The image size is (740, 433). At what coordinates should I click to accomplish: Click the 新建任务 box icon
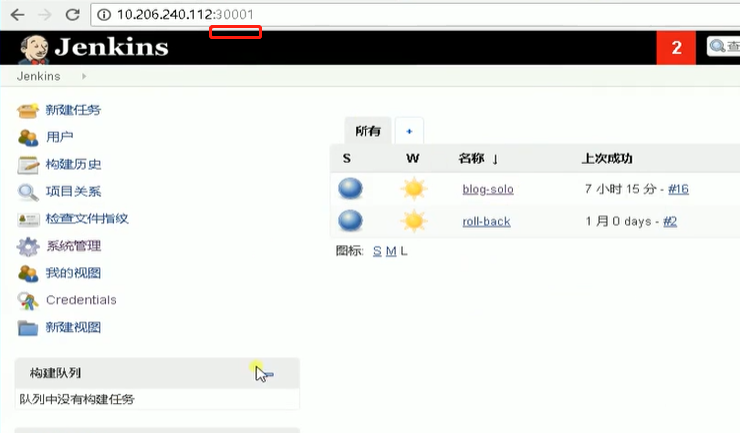(x=27, y=110)
